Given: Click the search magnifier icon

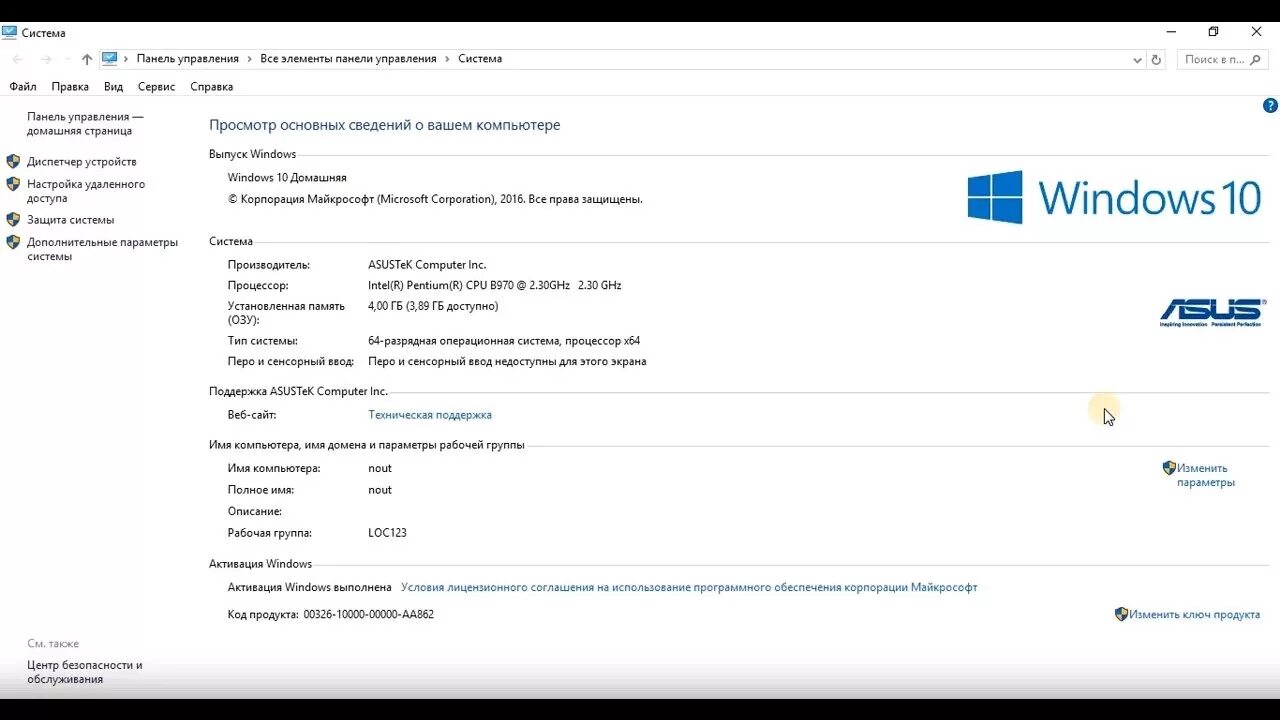Looking at the screenshot, I should click(x=1256, y=59).
